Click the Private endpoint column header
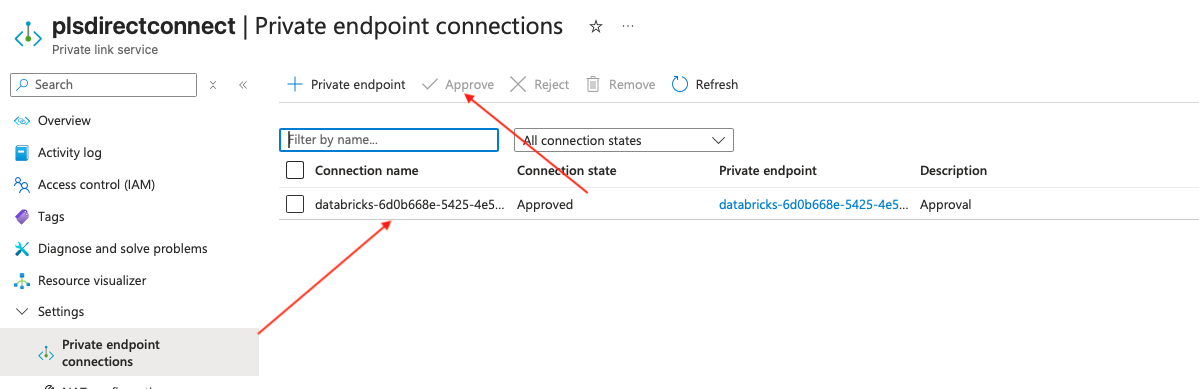 point(768,170)
